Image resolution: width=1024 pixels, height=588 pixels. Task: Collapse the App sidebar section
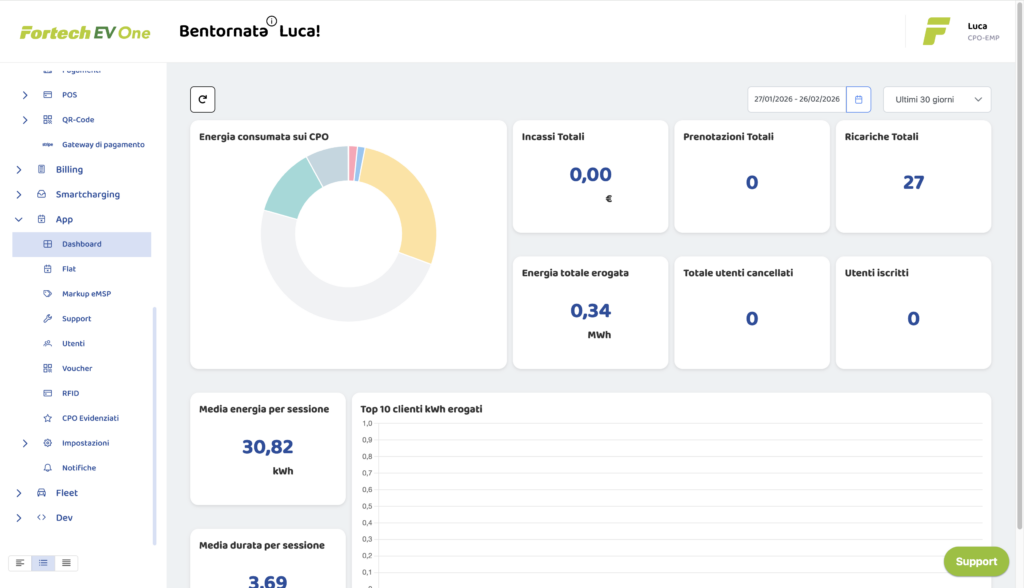click(18, 219)
